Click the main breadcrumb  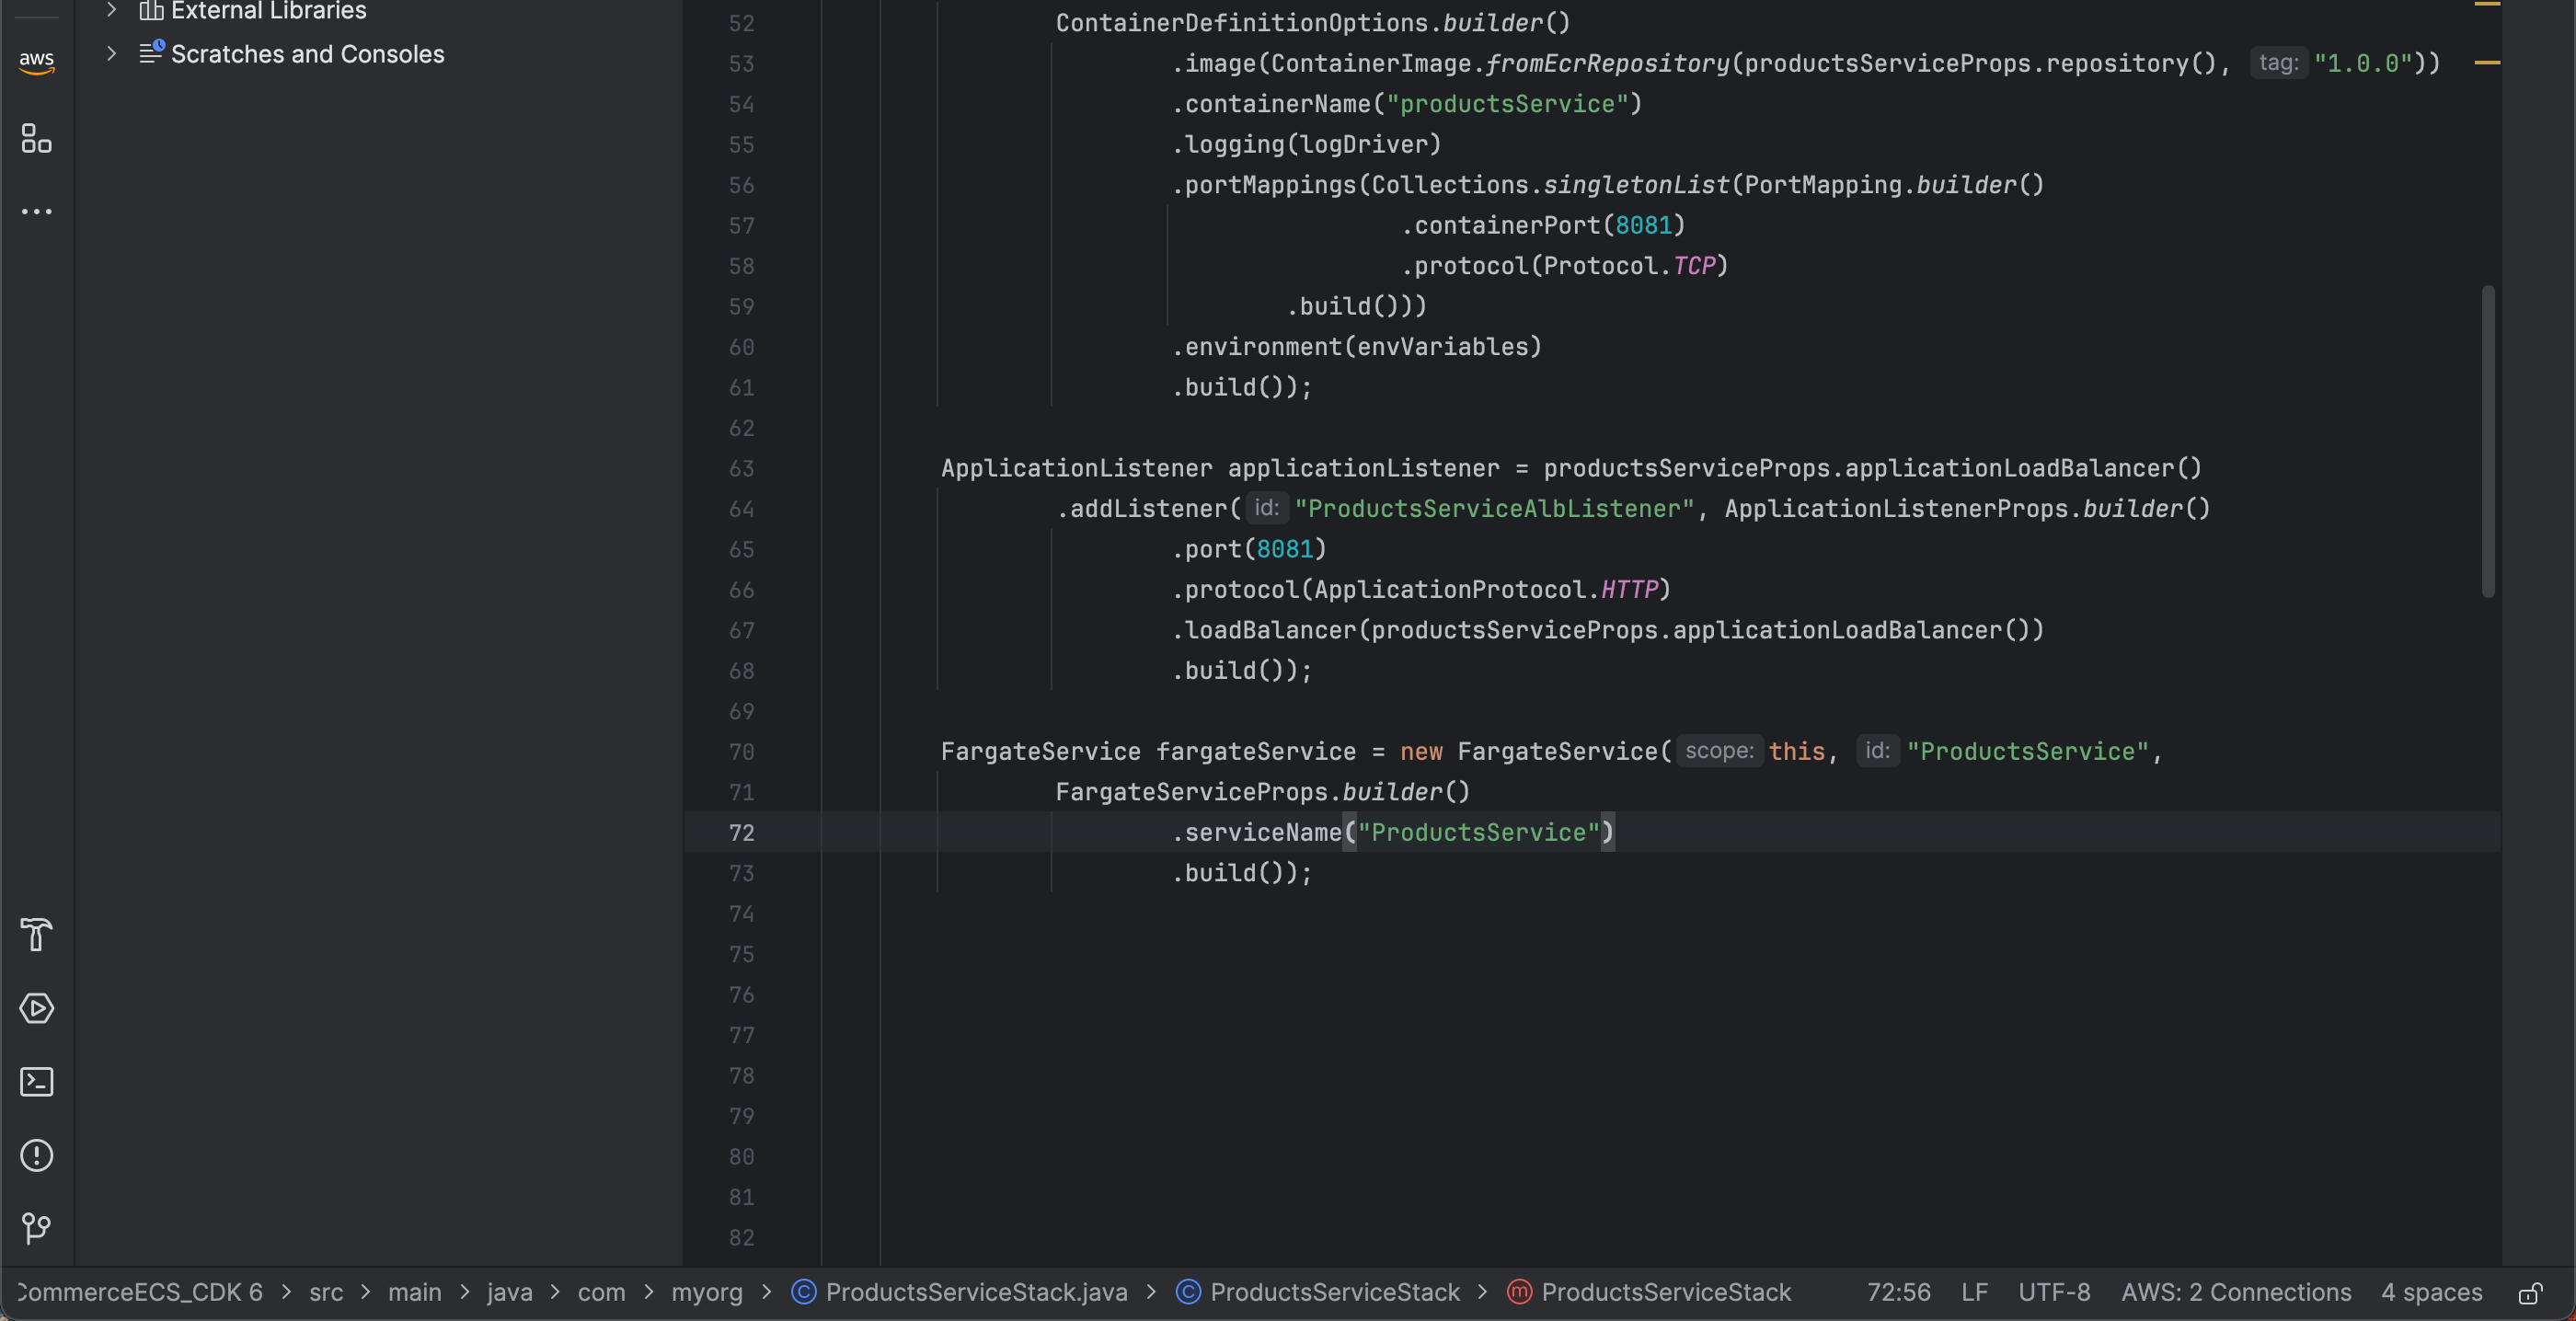[414, 1292]
